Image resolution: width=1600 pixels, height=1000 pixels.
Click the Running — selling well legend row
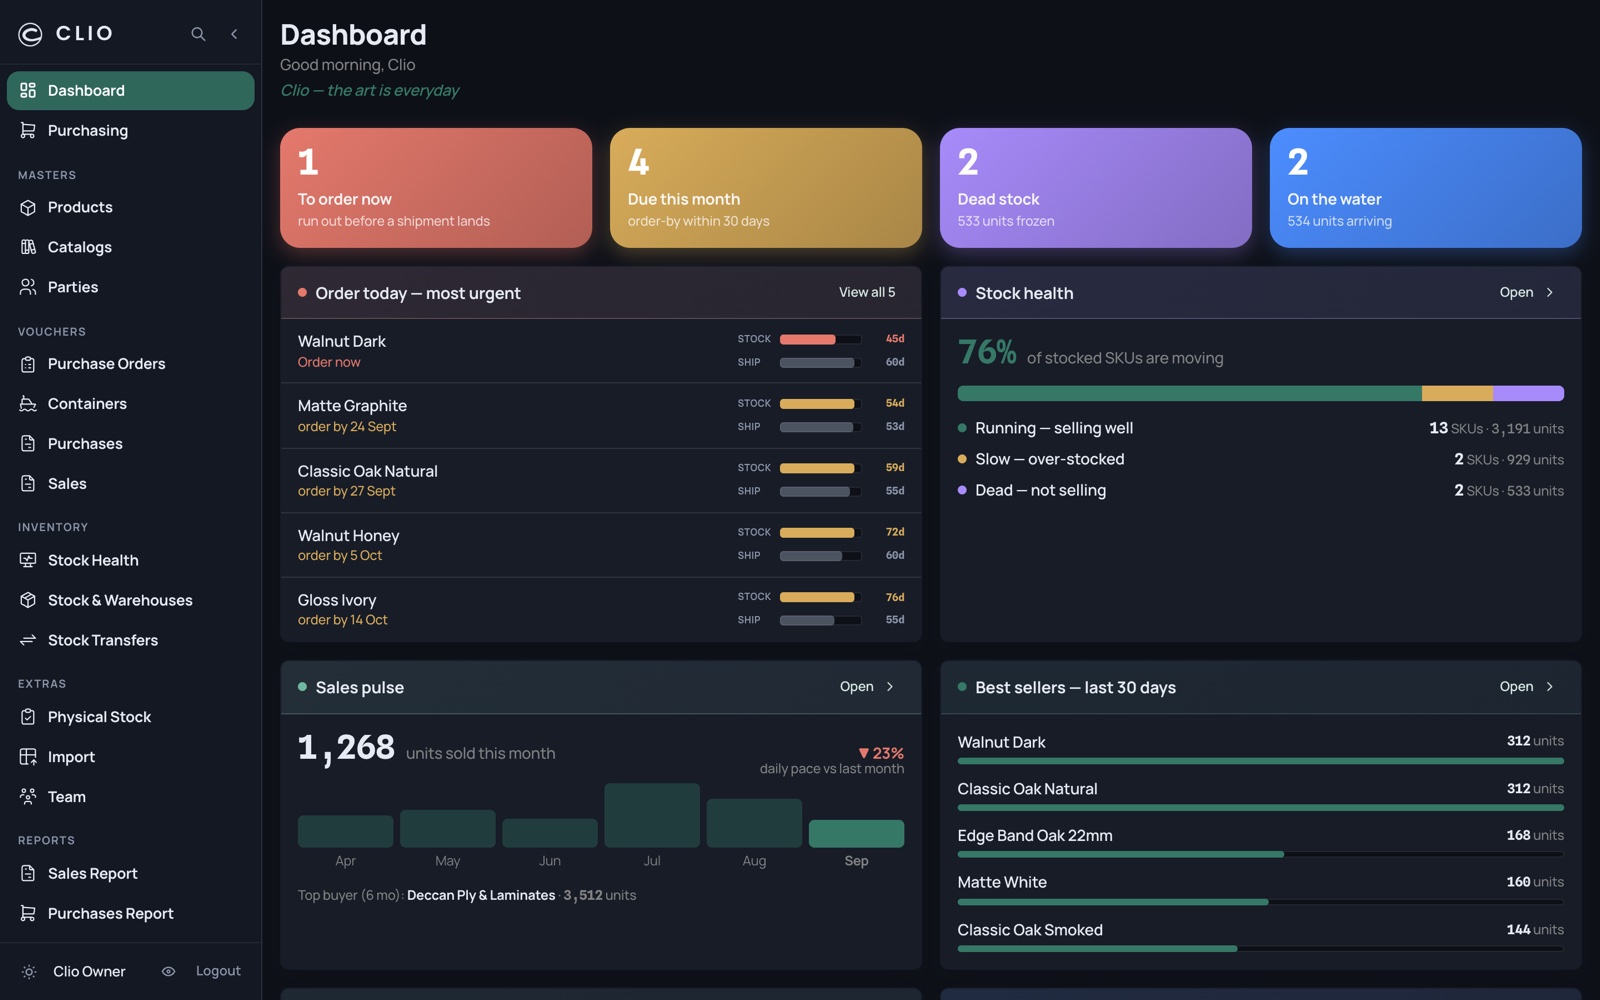[1261, 428]
